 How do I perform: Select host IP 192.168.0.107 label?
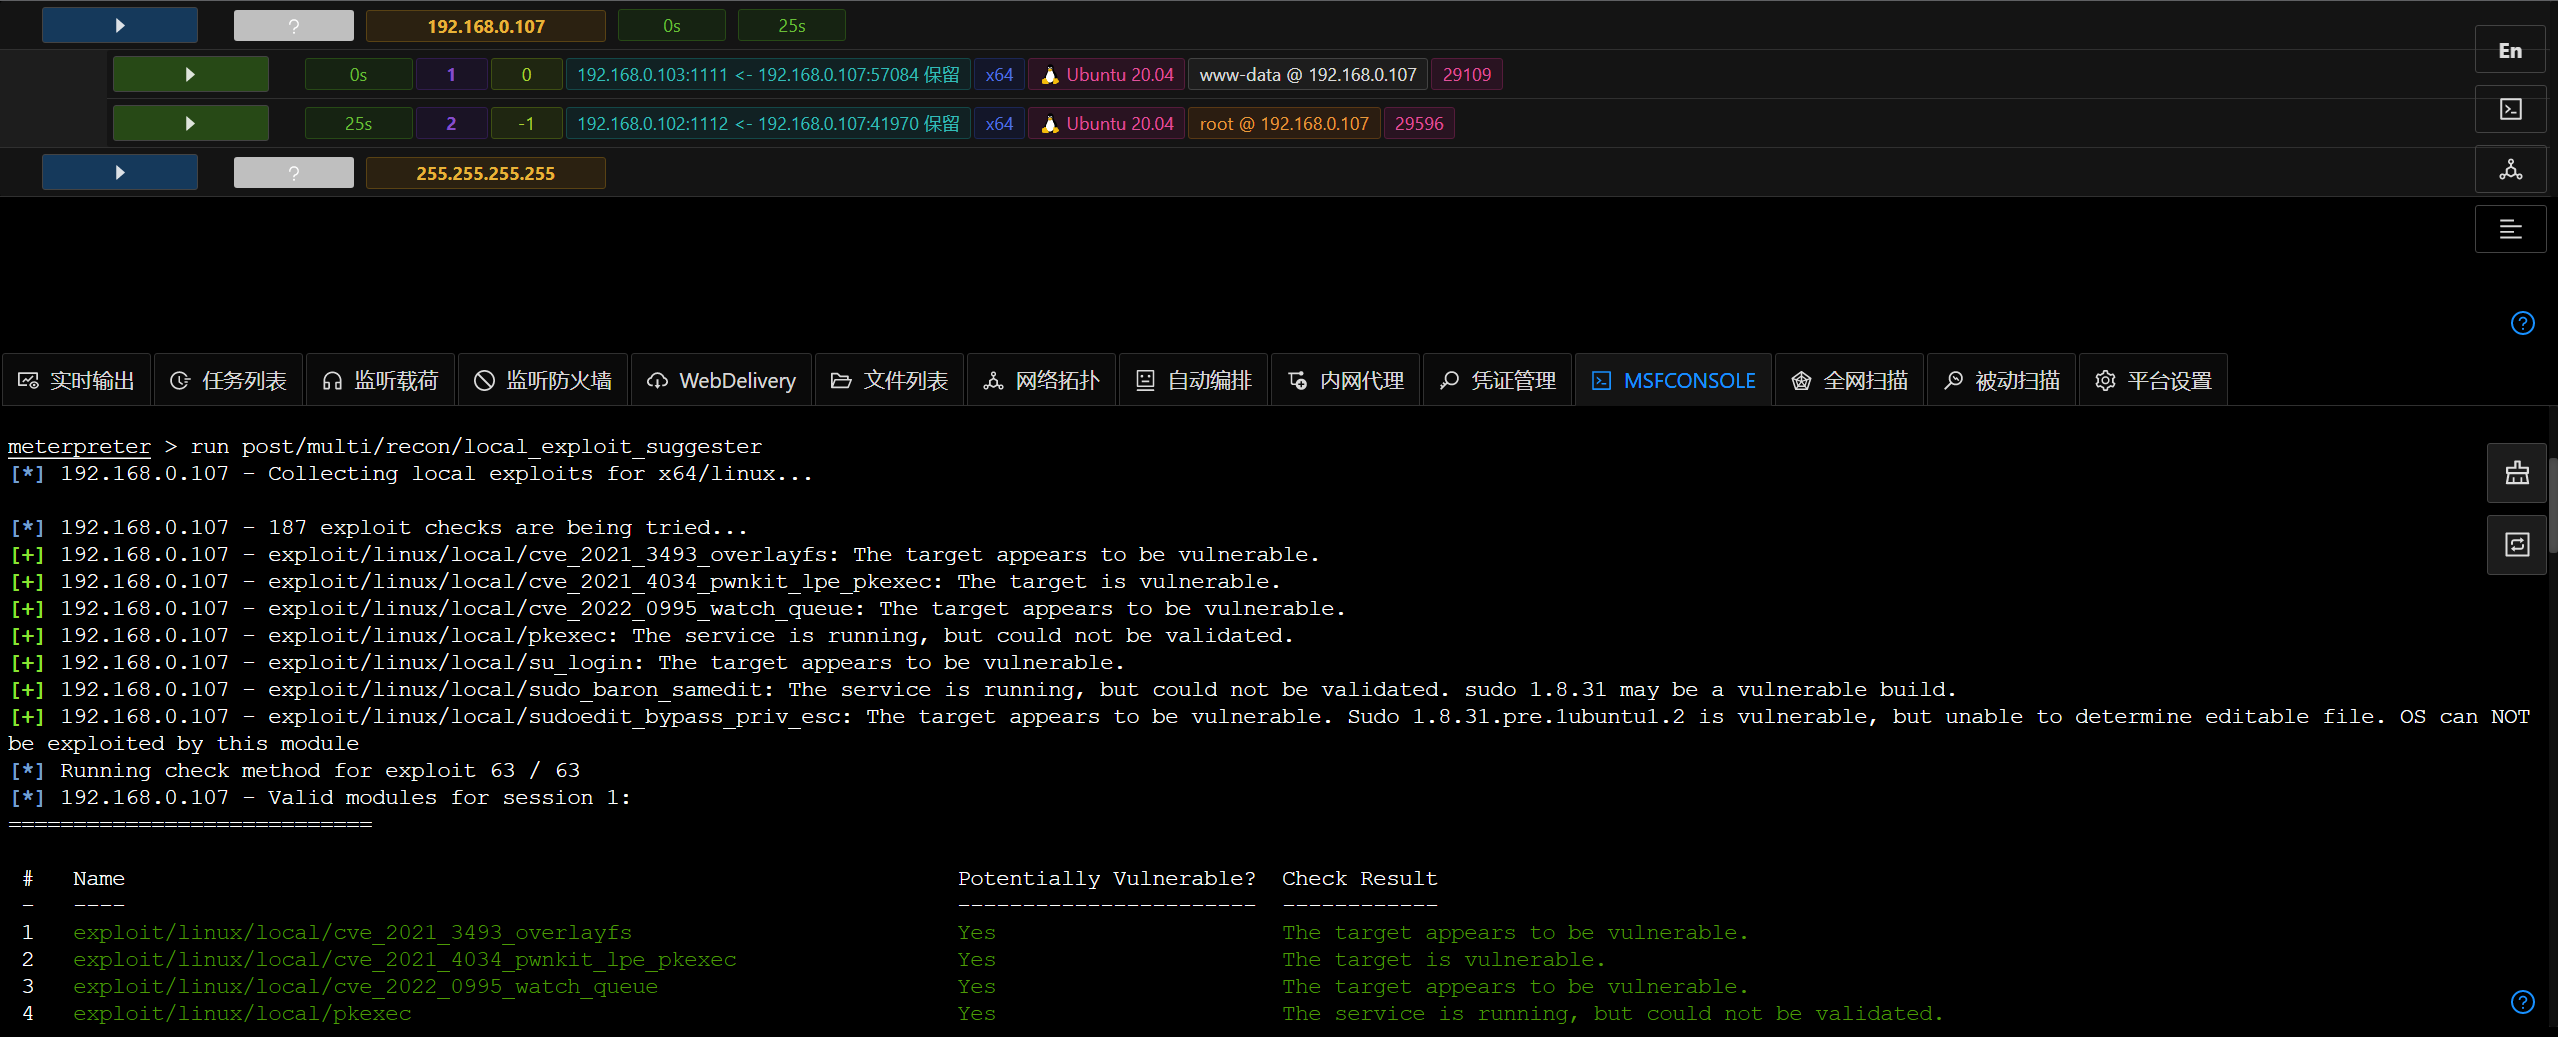(486, 26)
